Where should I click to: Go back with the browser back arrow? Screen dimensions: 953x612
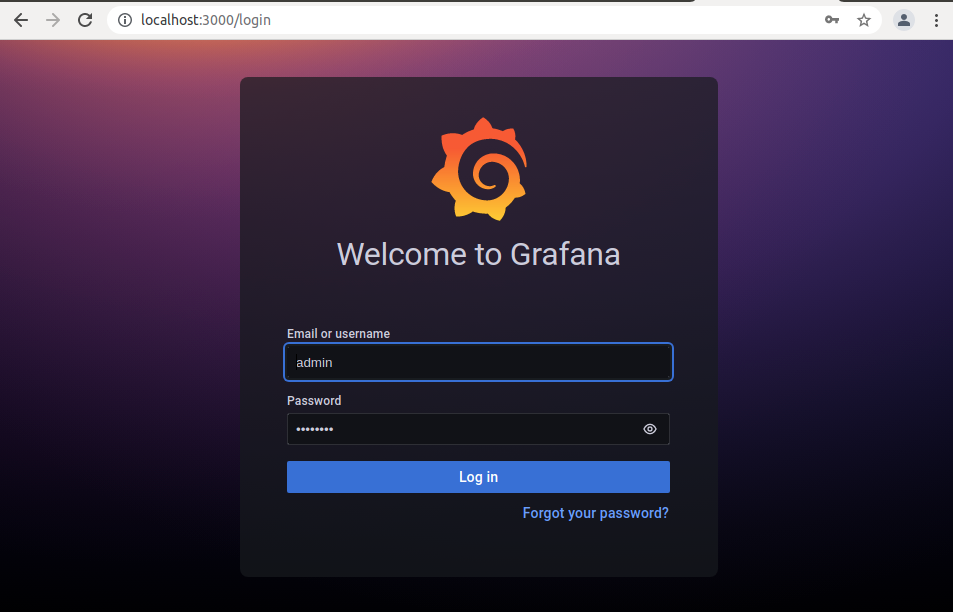(21, 20)
